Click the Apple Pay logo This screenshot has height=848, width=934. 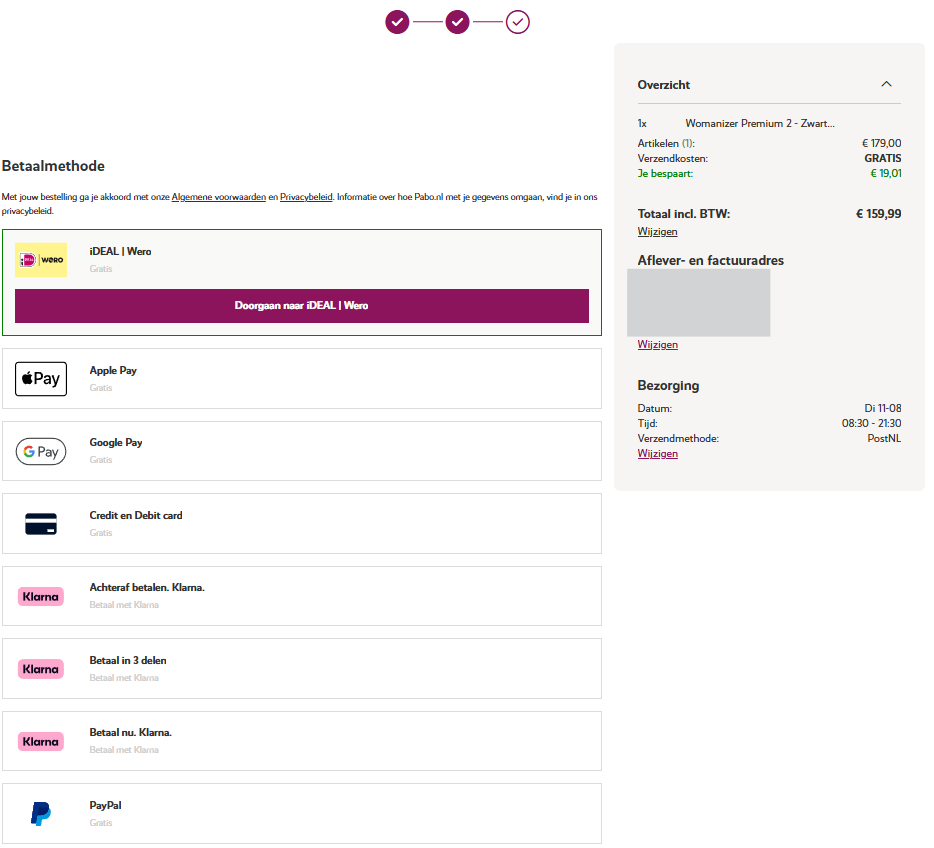[x=41, y=379]
